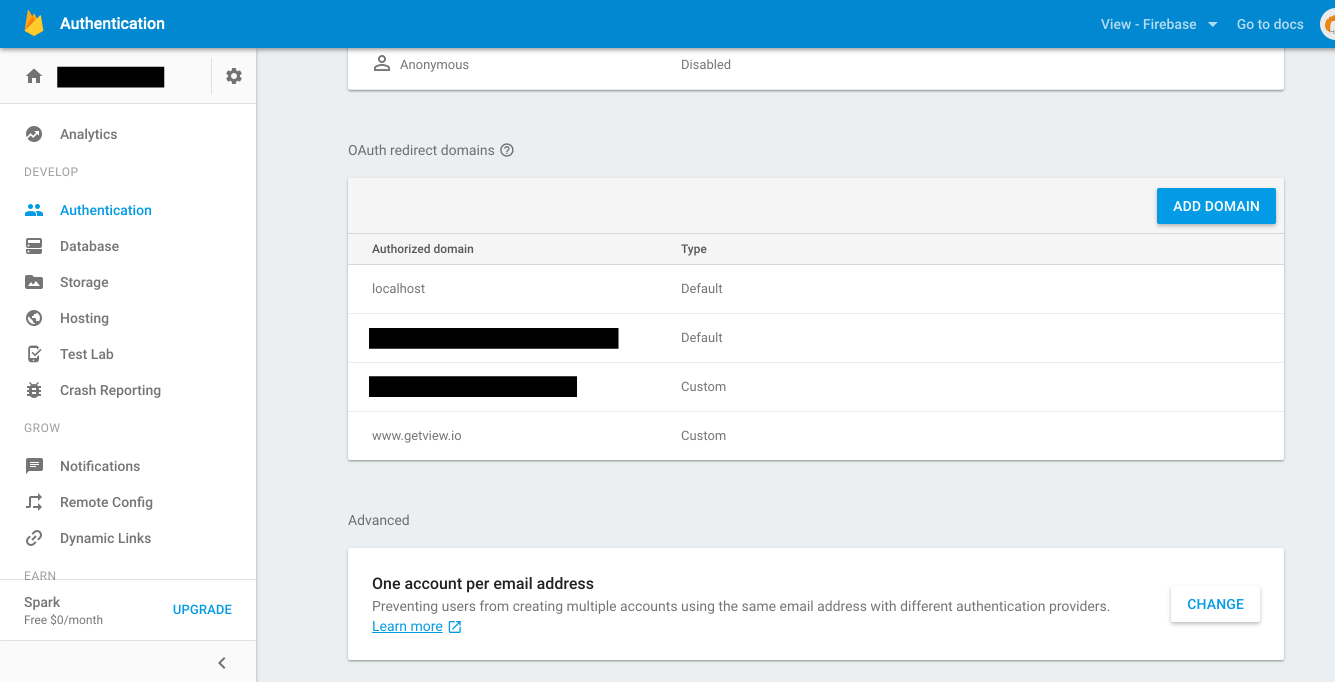Click the Analytics chart icon
The image size is (1335, 682).
tap(34, 134)
